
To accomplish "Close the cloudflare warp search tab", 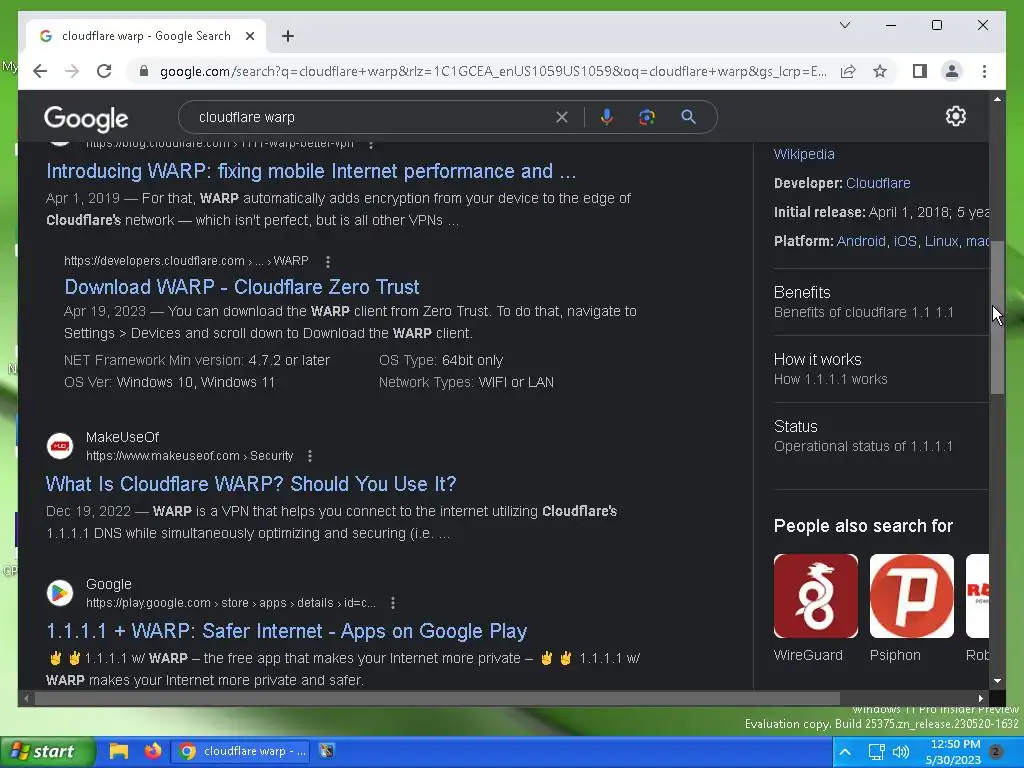I will (249, 36).
